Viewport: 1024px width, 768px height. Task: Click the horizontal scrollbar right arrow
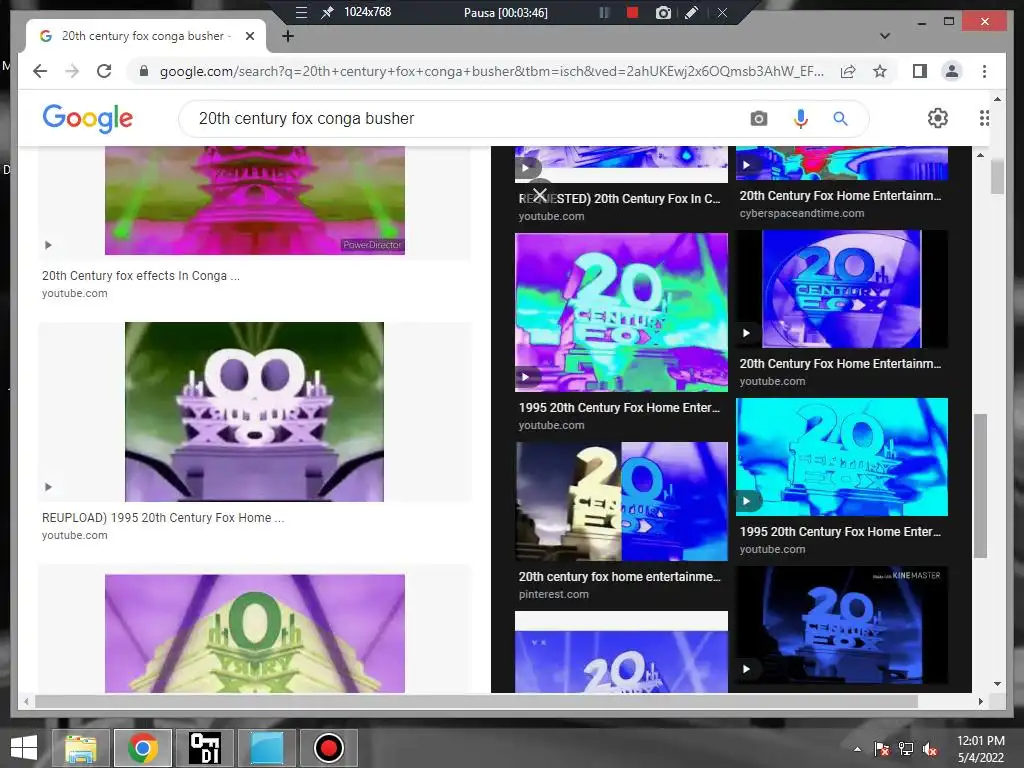pyautogui.click(x=980, y=701)
